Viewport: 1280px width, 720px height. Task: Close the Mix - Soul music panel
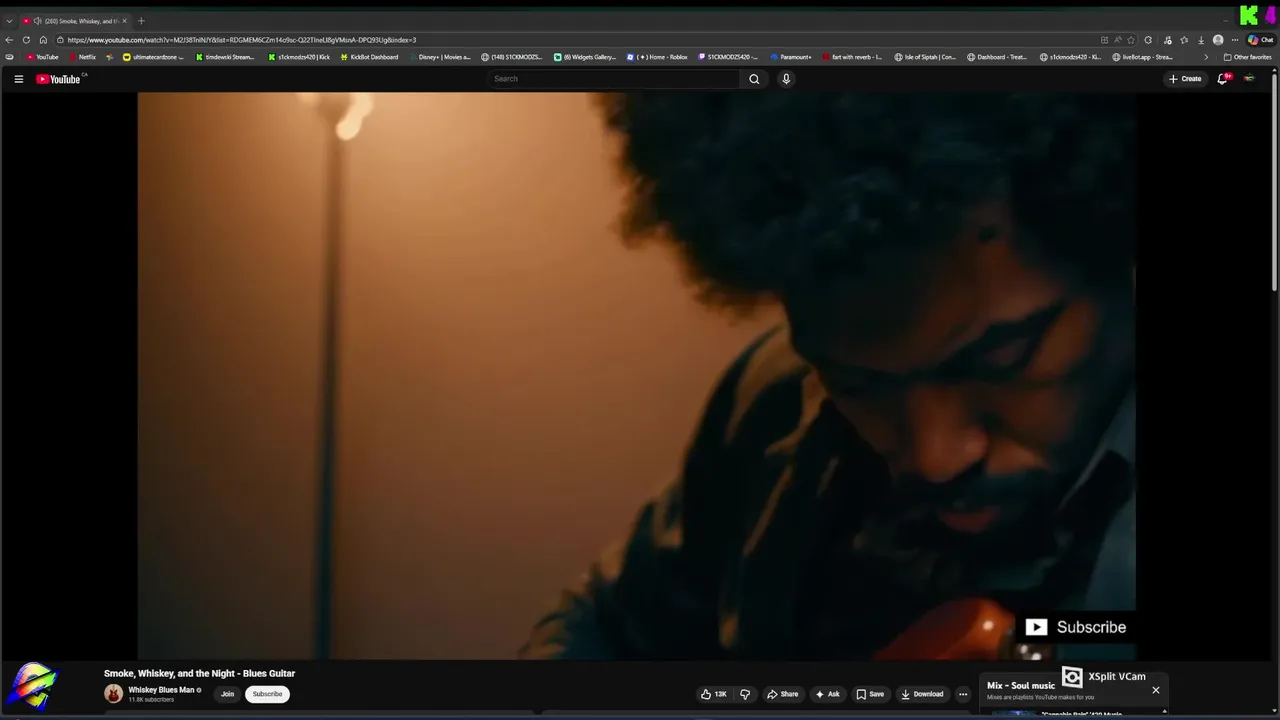coord(1156,690)
